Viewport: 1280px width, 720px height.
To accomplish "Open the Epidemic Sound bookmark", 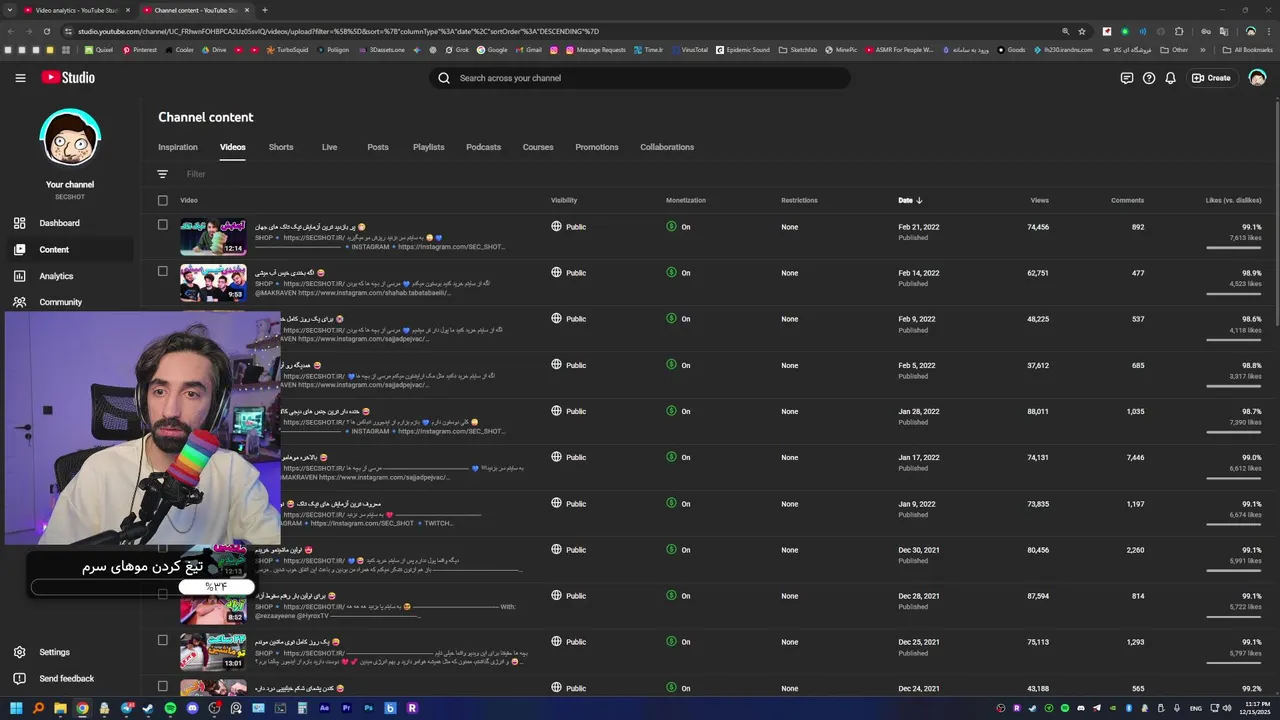I will (742, 49).
